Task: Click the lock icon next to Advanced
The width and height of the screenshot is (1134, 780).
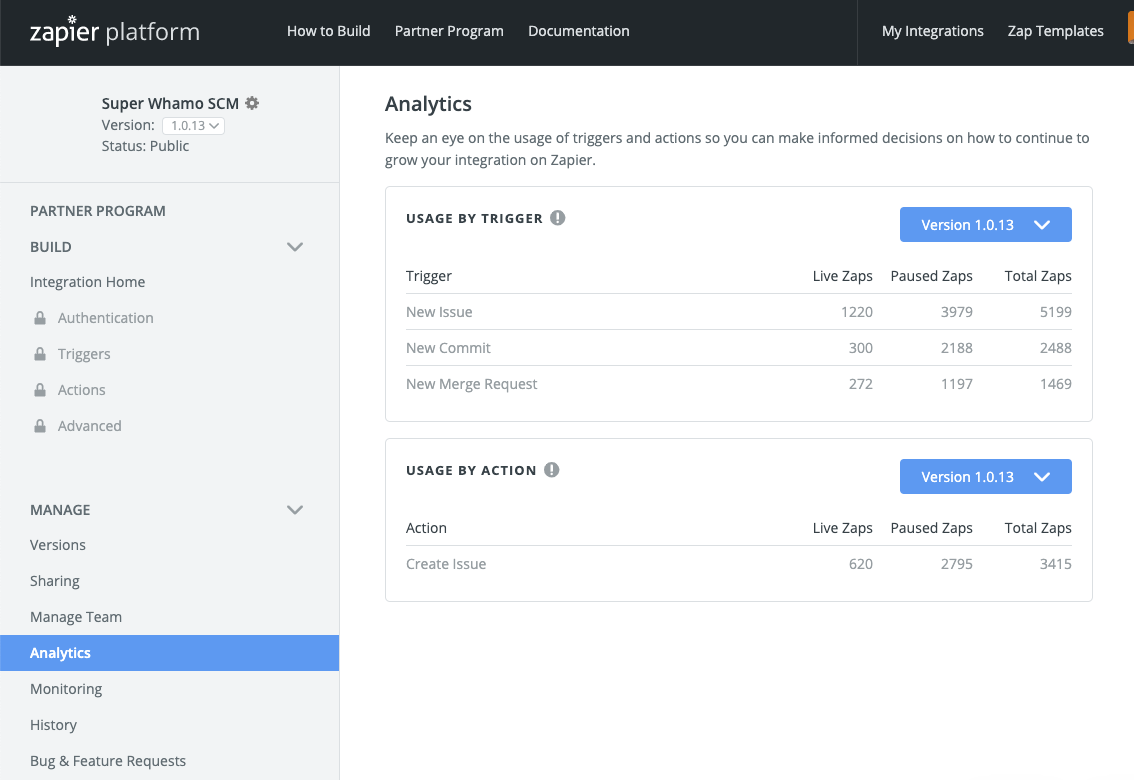Action: coord(40,426)
